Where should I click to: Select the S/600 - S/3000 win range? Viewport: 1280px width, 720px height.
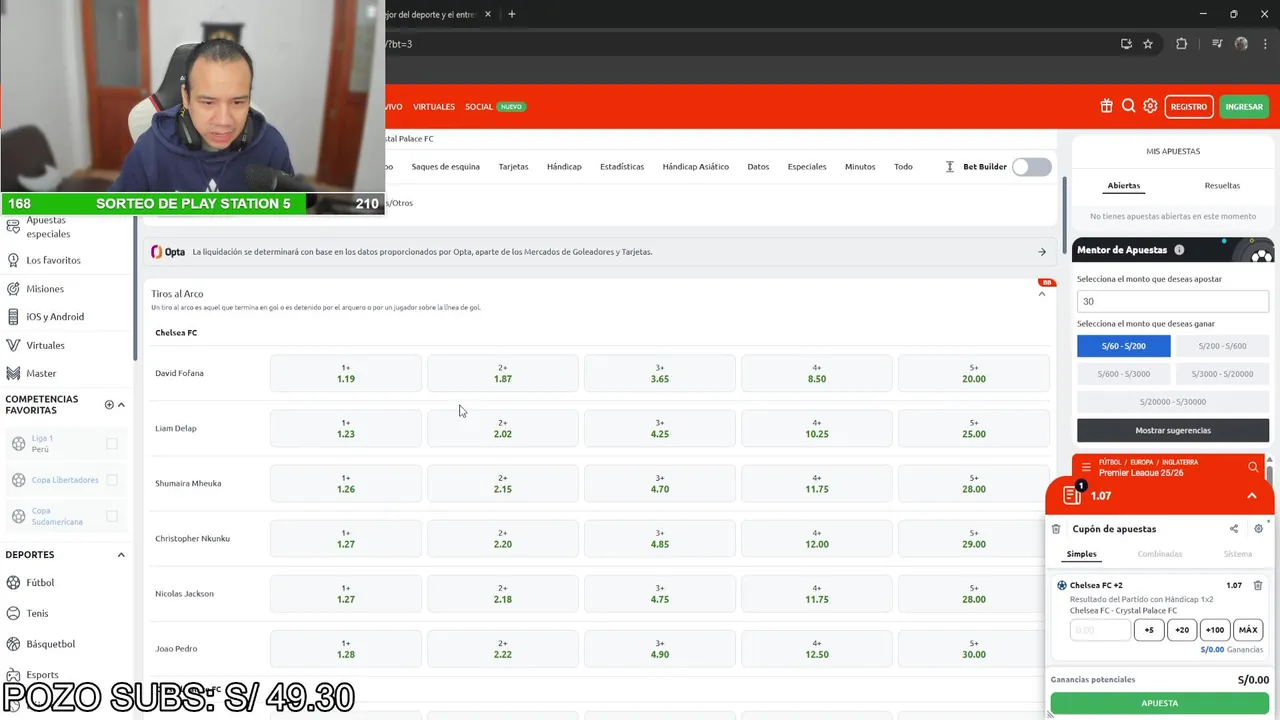pos(1123,374)
